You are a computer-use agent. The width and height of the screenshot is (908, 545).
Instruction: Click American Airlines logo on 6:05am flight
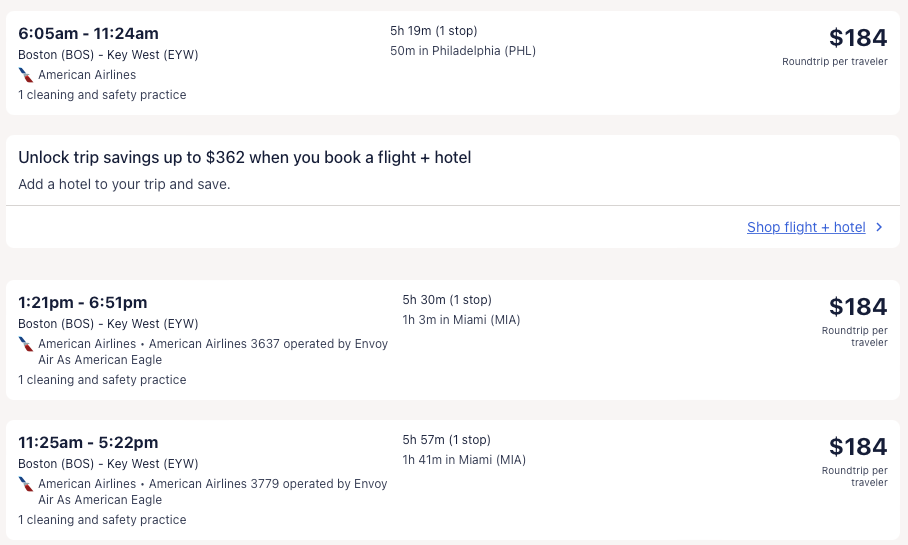(26, 75)
